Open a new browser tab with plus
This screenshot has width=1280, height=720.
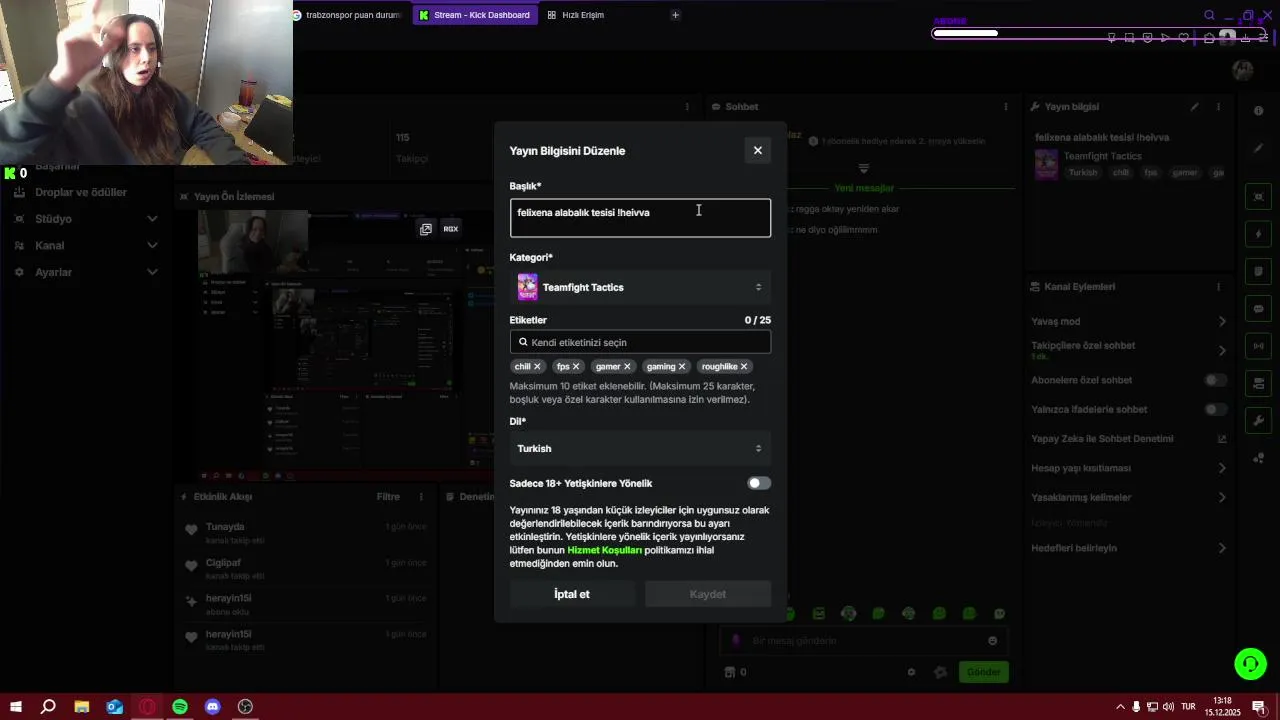coord(675,15)
